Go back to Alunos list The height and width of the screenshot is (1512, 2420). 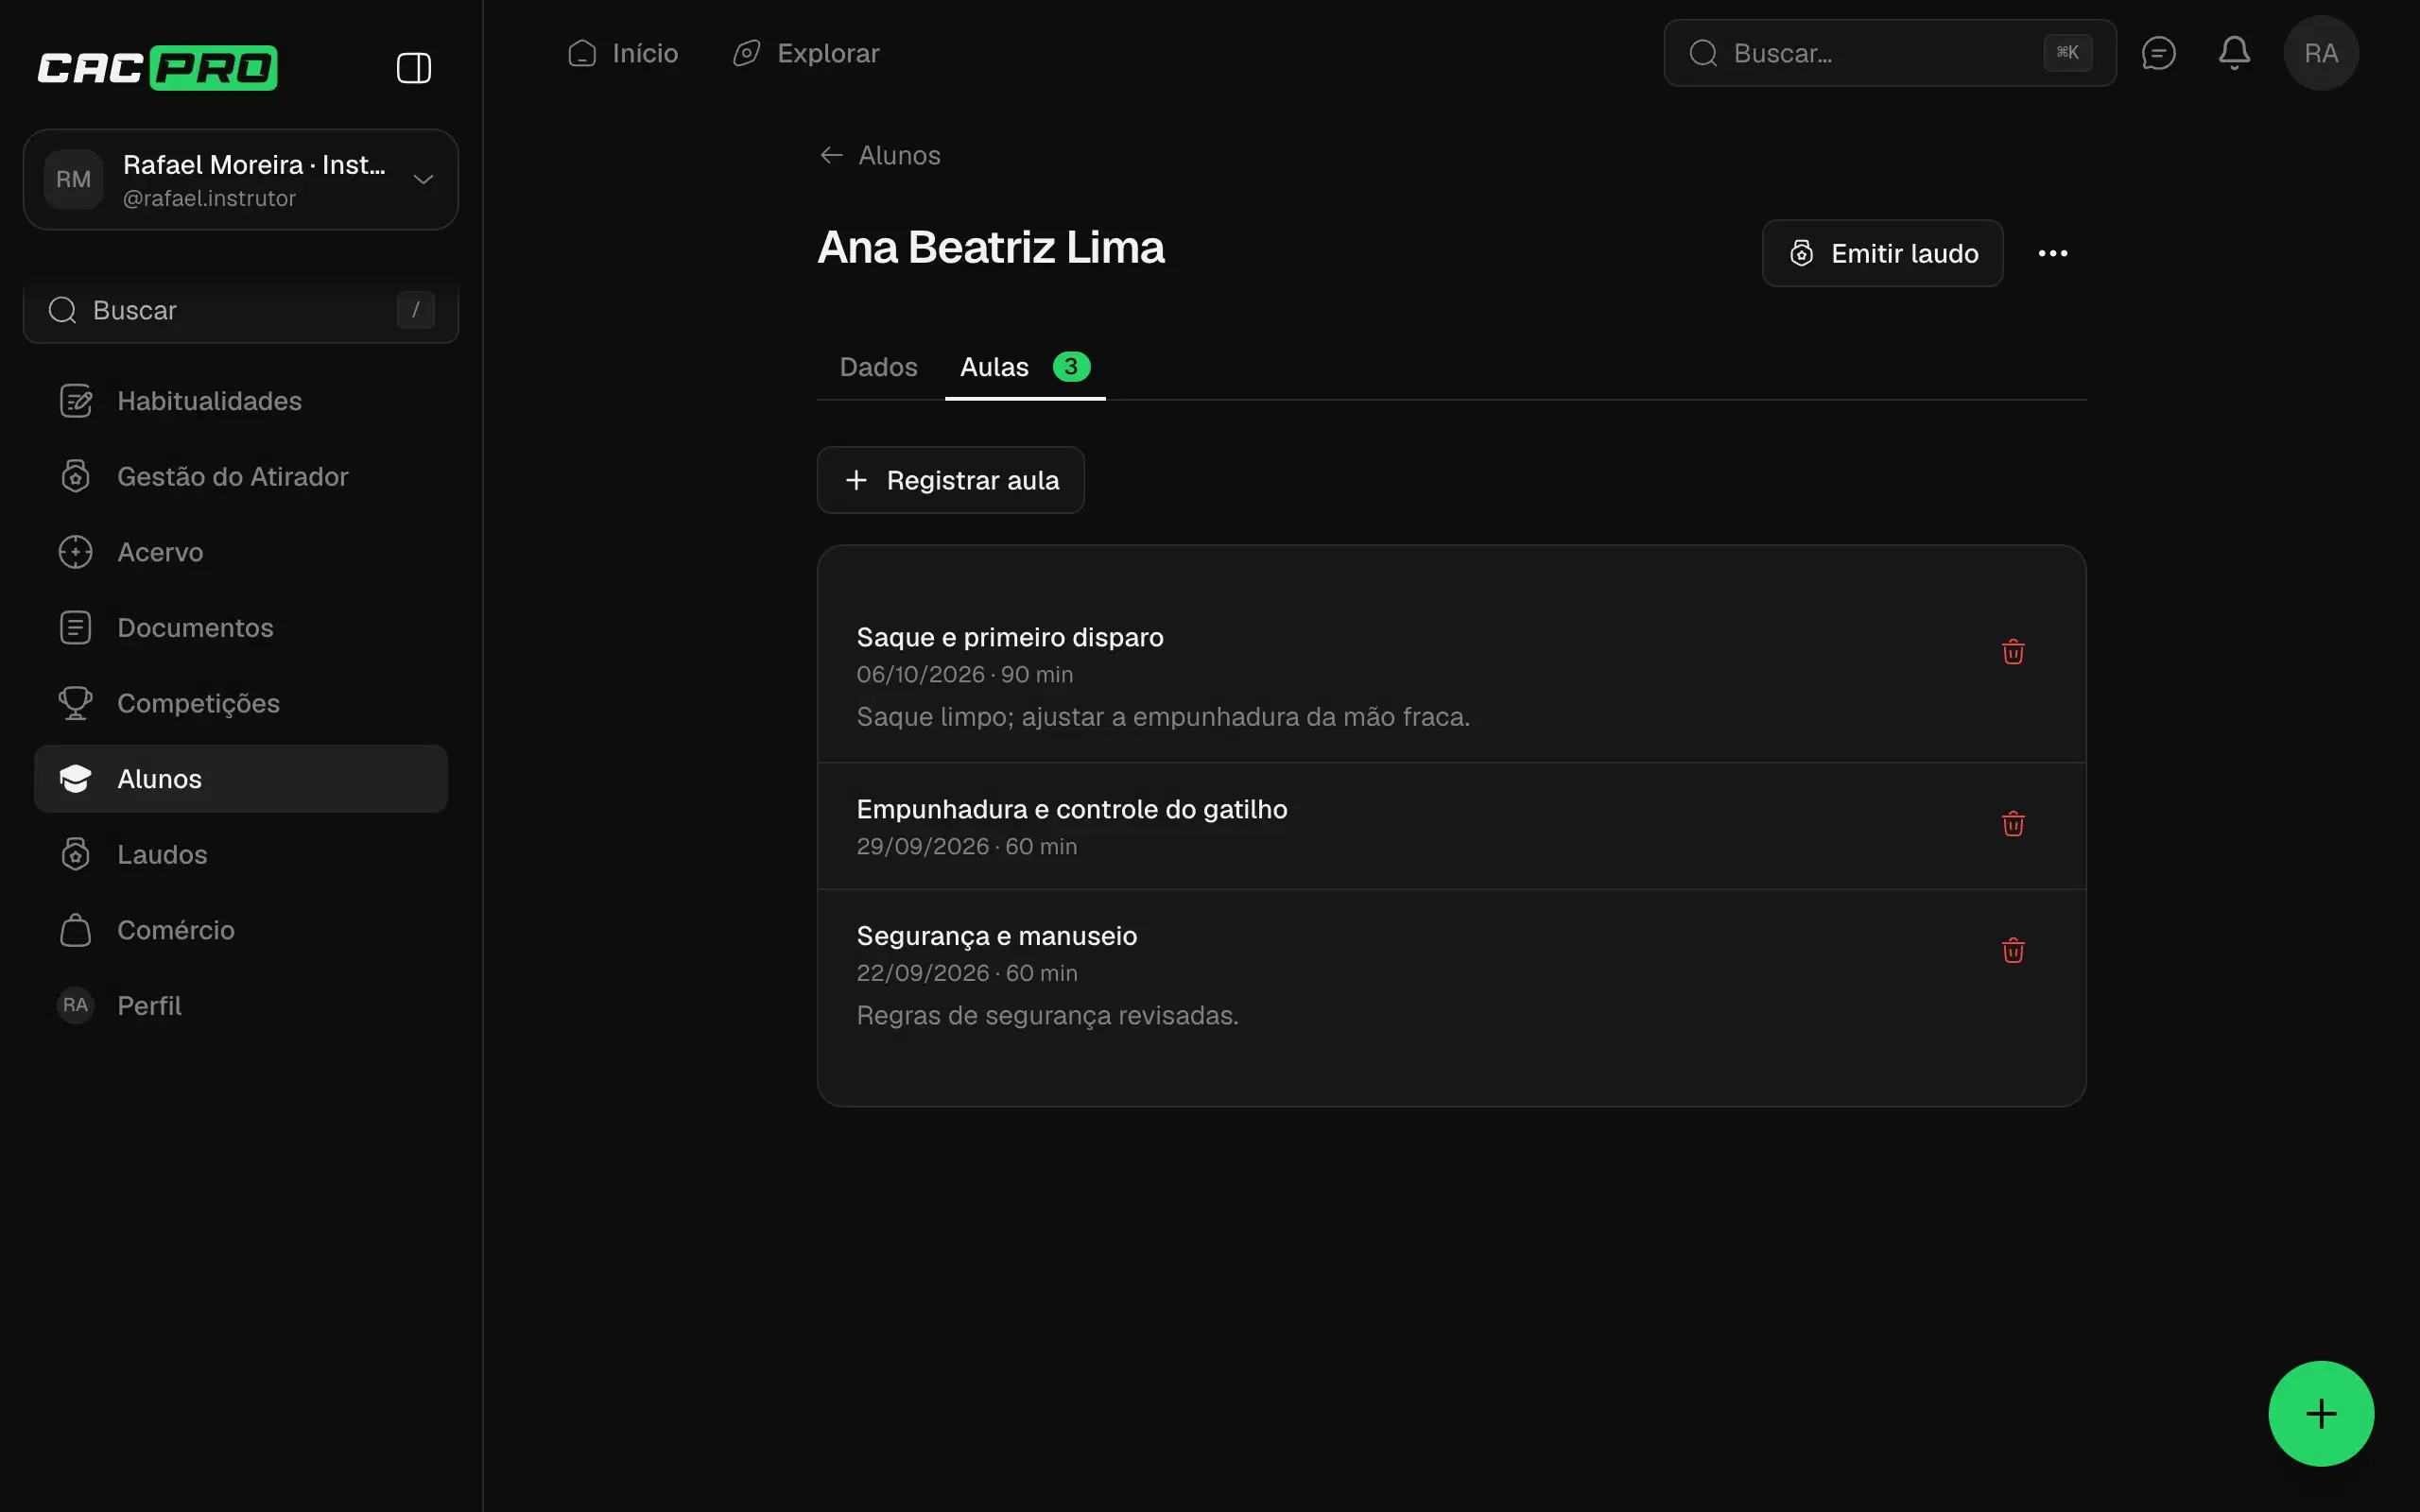click(x=880, y=155)
